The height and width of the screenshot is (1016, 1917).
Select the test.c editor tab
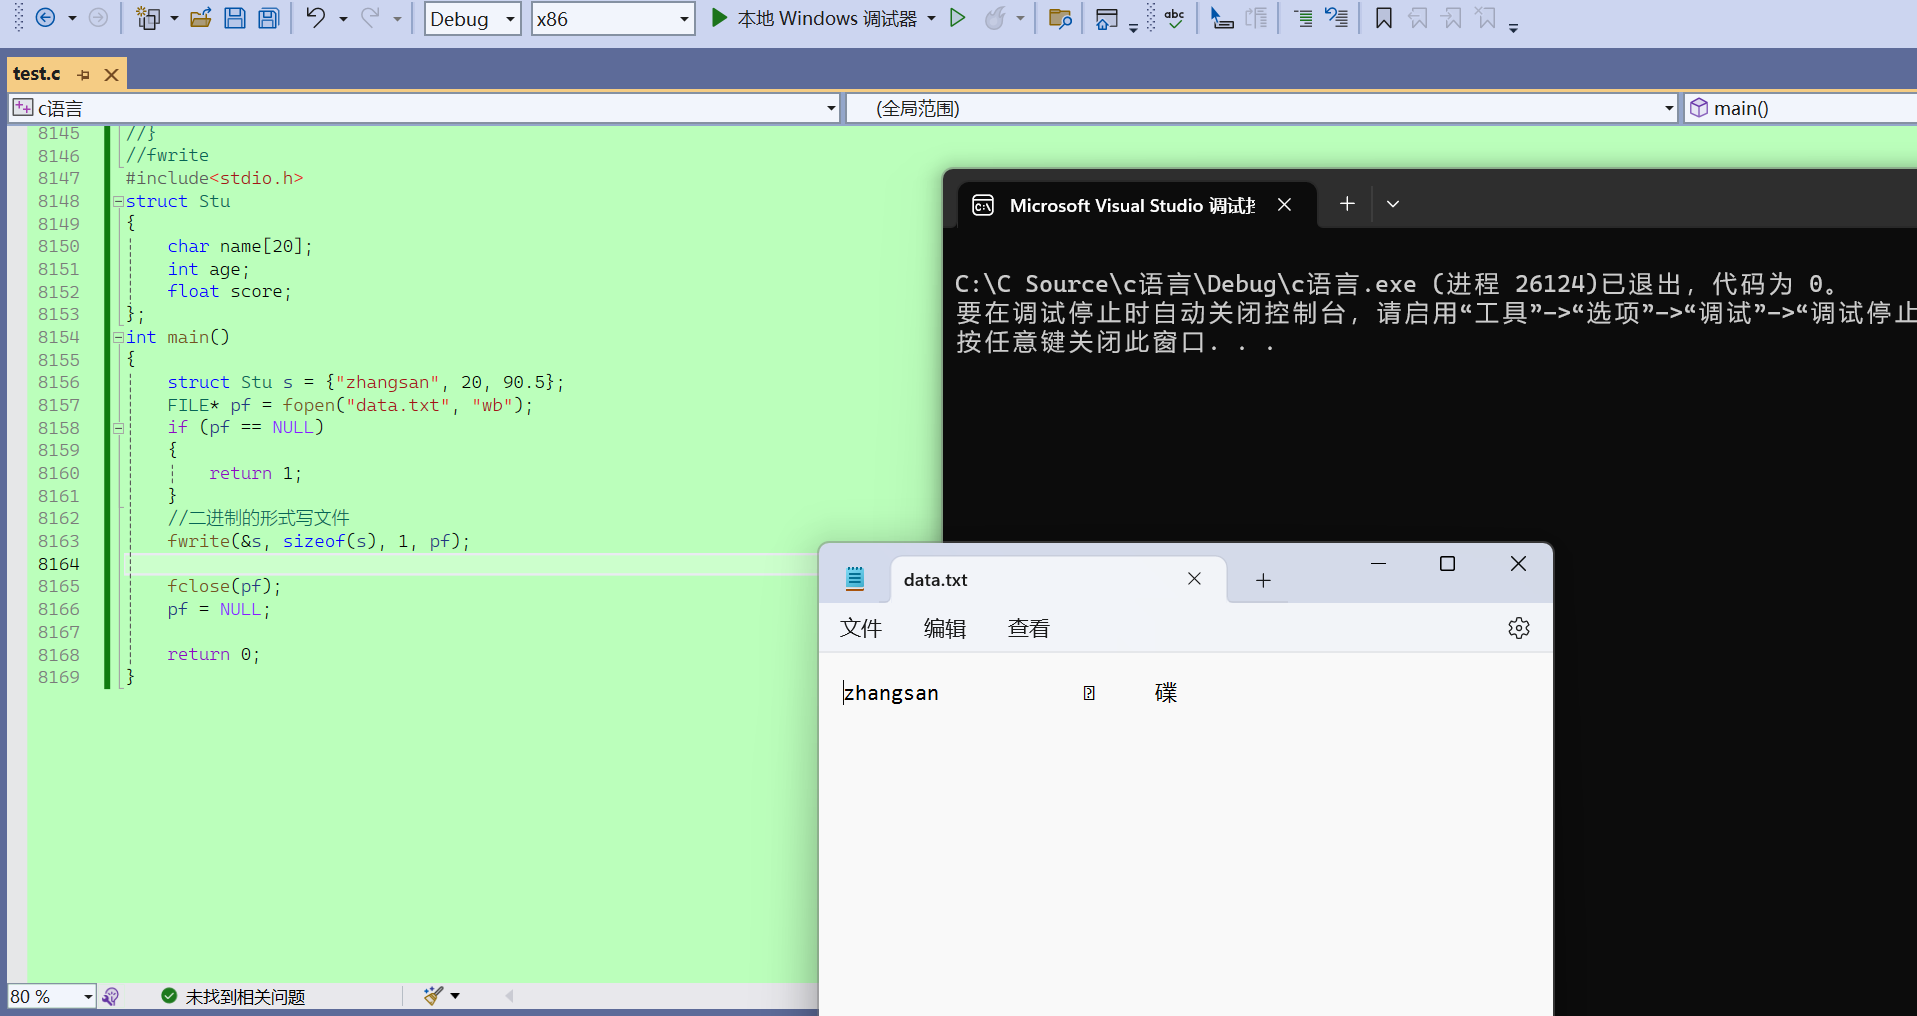point(37,74)
